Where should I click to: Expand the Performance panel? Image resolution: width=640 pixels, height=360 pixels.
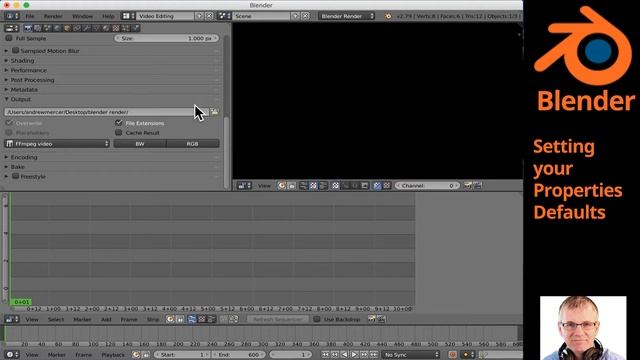(x=29, y=70)
